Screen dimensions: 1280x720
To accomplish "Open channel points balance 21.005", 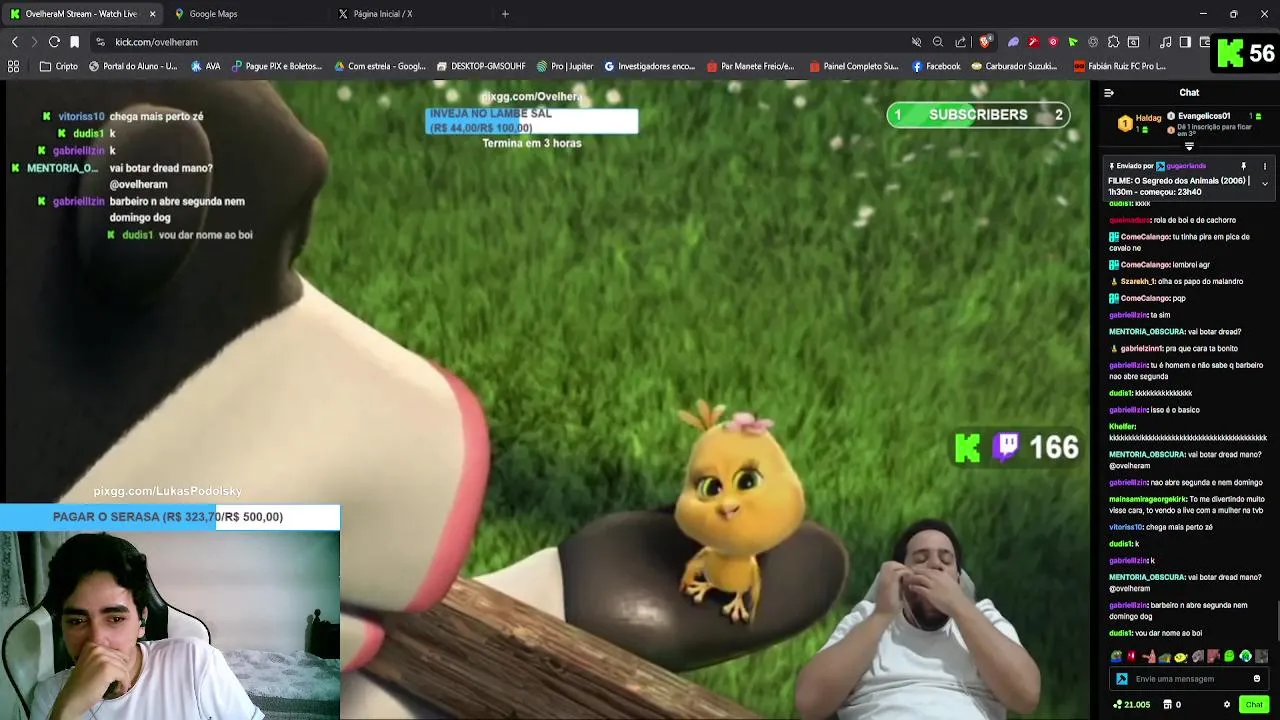I will [1131, 705].
